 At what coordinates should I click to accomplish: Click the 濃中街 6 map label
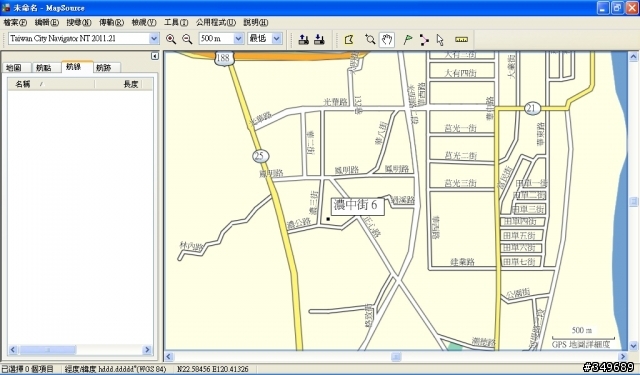[357, 205]
